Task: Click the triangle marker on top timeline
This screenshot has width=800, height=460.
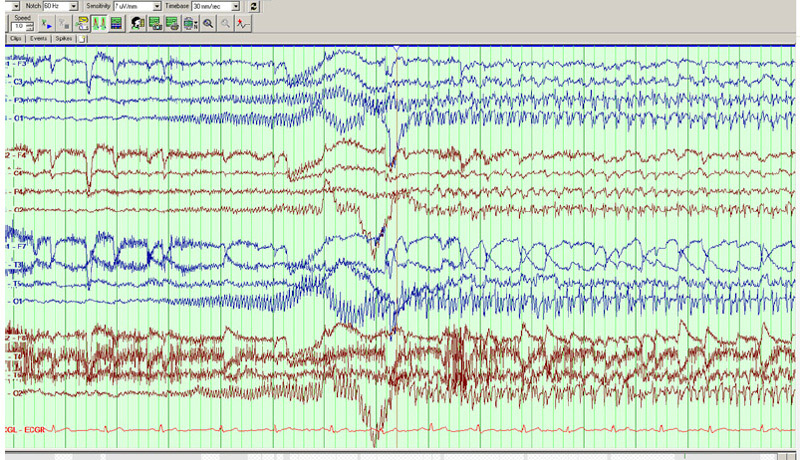Action: click(397, 49)
